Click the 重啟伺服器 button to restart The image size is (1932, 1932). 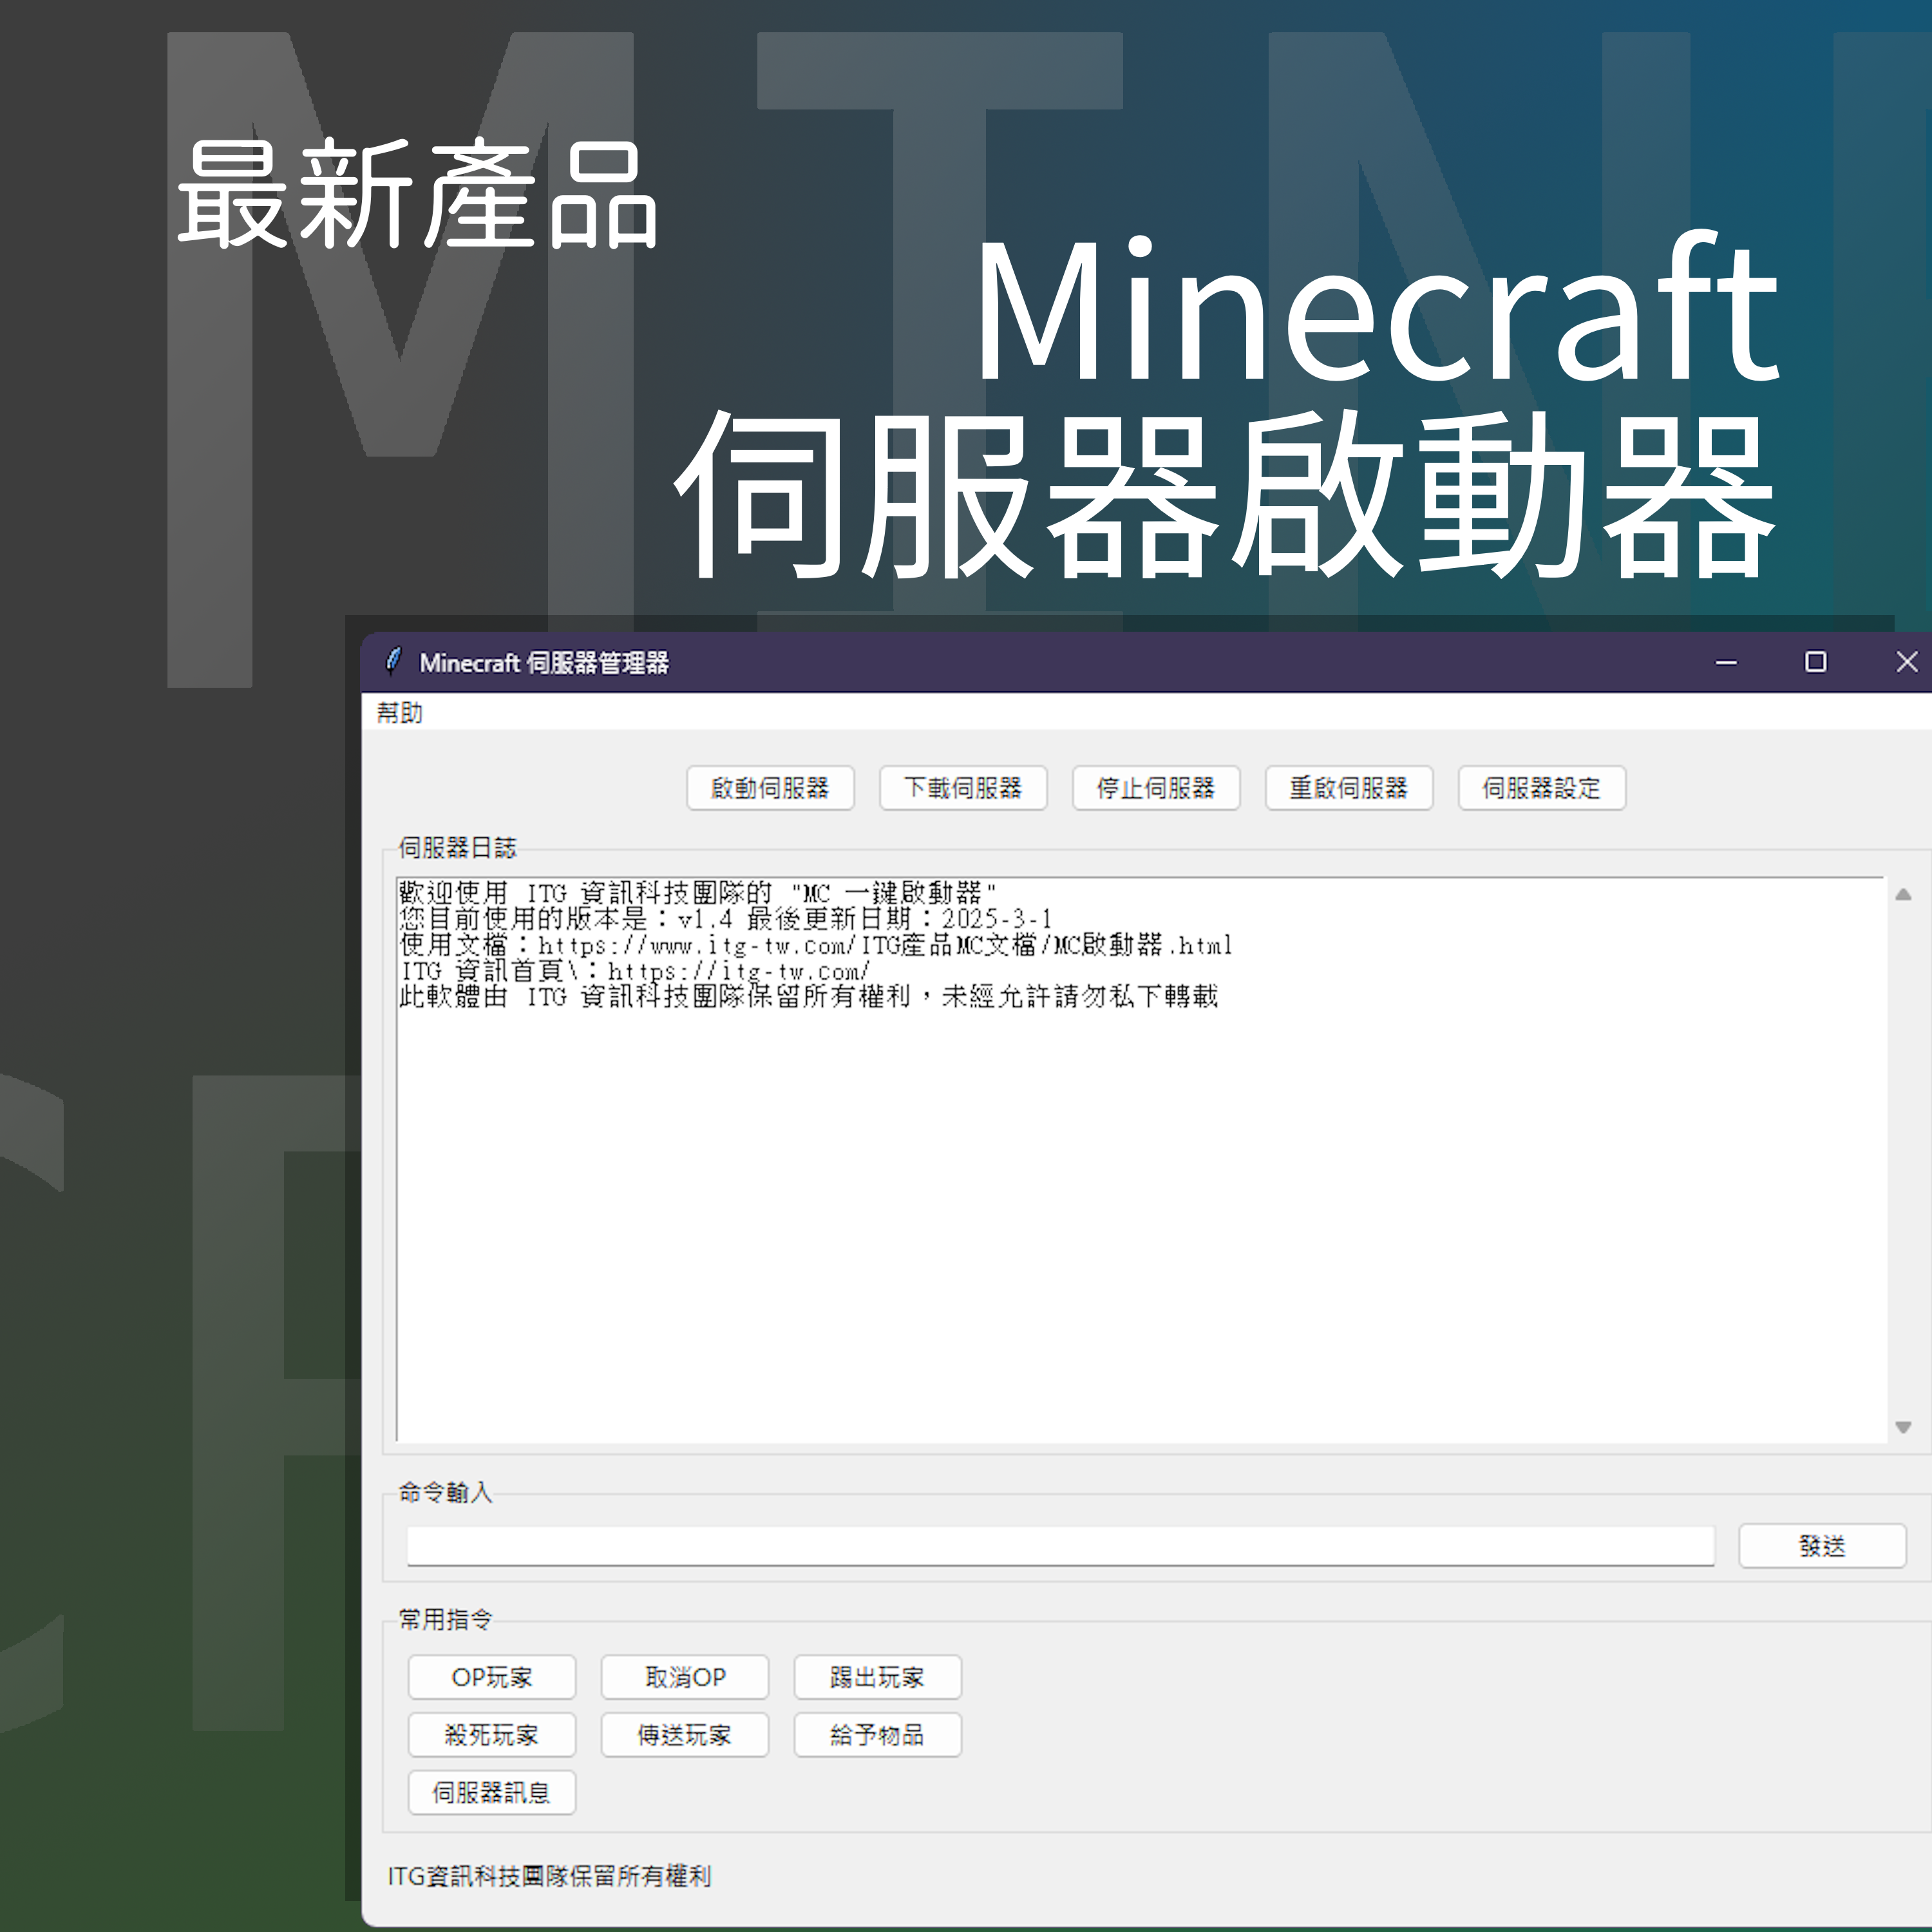(x=1349, y=789)
